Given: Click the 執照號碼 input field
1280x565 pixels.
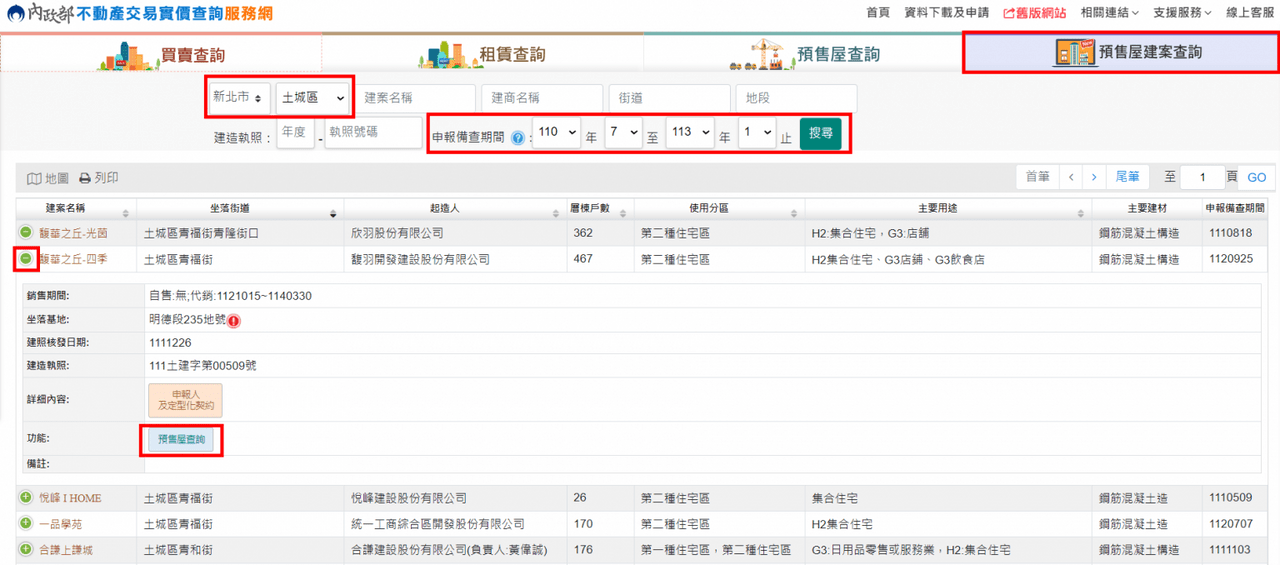Looking at the screenshot, I should 373,133.
